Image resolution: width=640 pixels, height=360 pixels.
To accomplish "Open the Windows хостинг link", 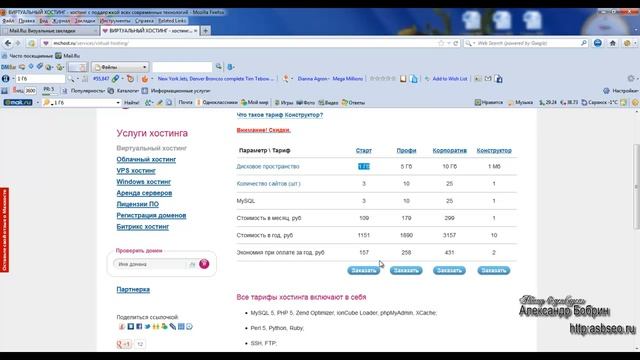I will 144,182.
